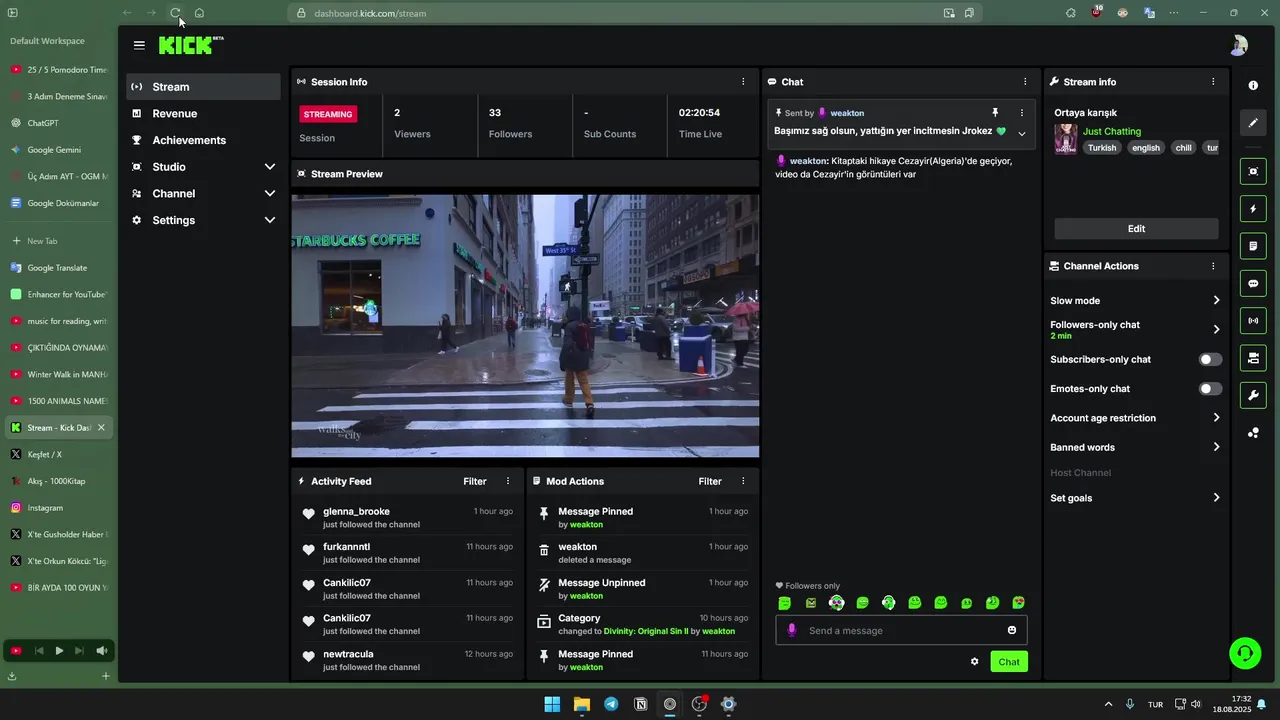Open Followers-only chat options
The height and width of the screenshot is (720, 1280).
tap(1135, 329)
